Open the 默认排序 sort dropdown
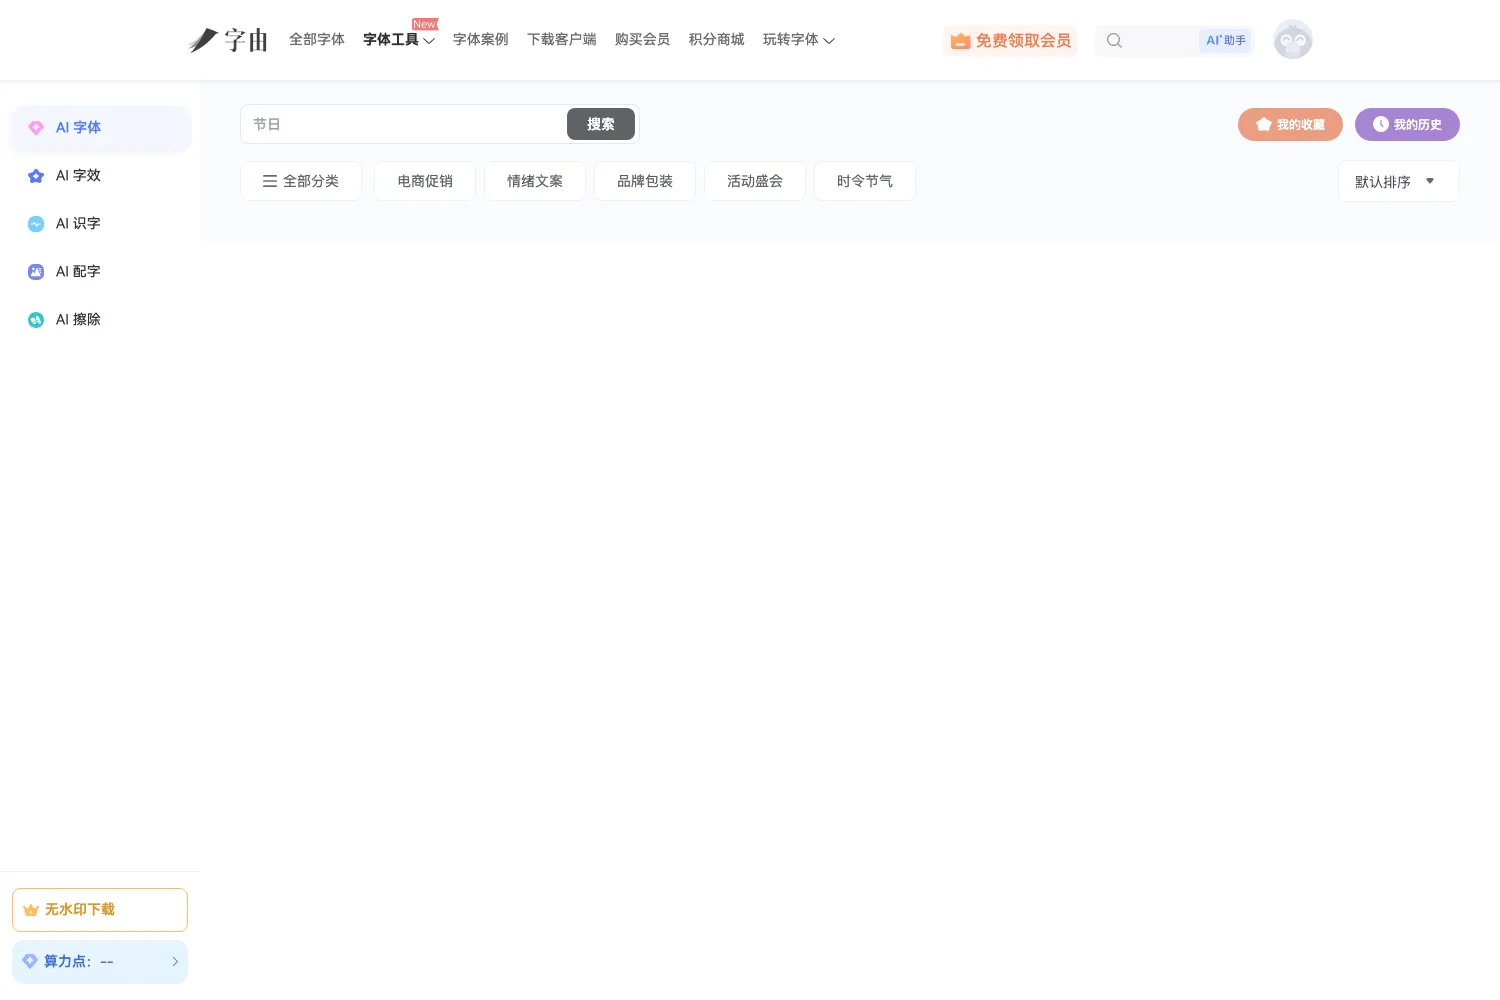Image resolution: width=1500 pixels, height=1000 pixels. pos(1399,182)
